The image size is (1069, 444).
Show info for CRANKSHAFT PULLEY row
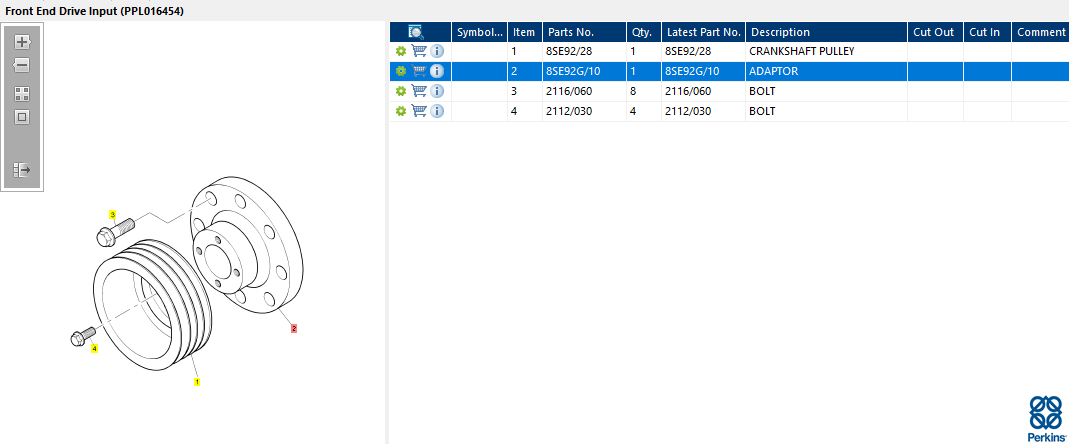tap(436, 51)
